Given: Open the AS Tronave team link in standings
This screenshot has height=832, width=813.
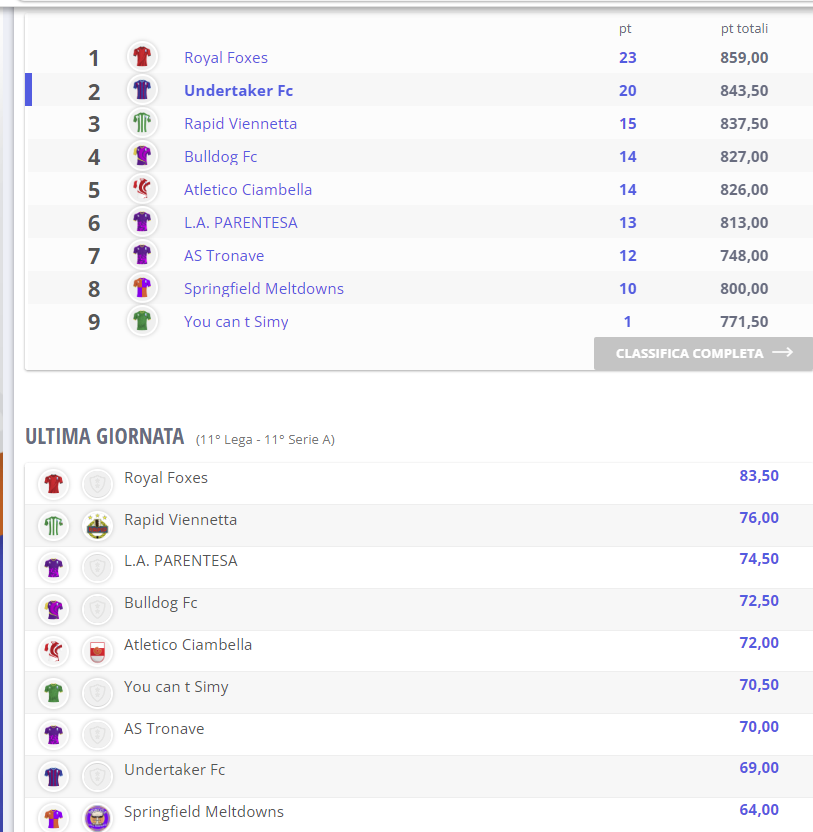Looking at the screenshot, I should click(223, 255).
